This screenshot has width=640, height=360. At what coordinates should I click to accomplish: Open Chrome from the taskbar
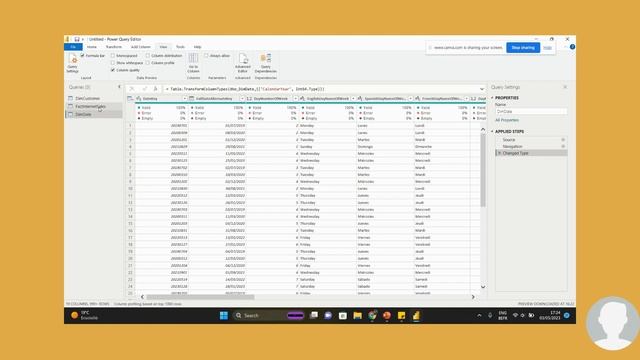372,316
